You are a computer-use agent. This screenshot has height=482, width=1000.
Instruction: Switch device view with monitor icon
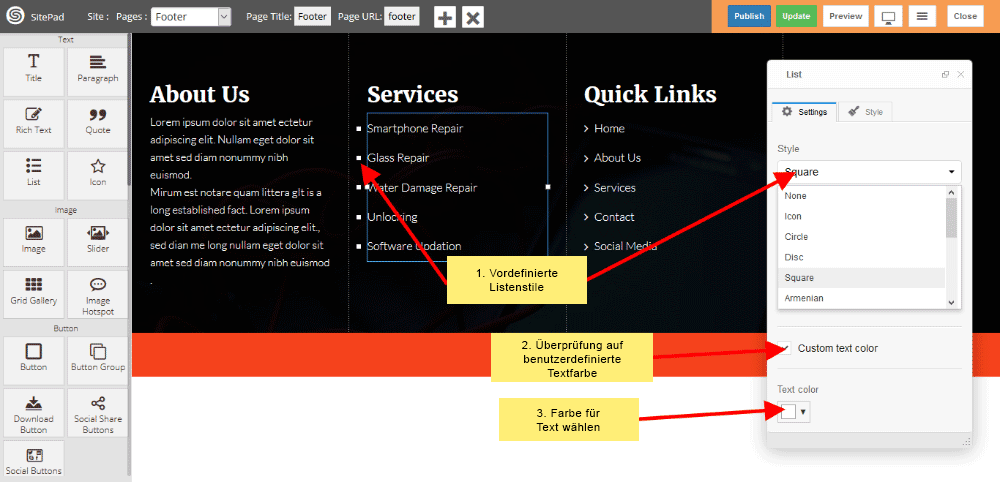click(888, 17)
